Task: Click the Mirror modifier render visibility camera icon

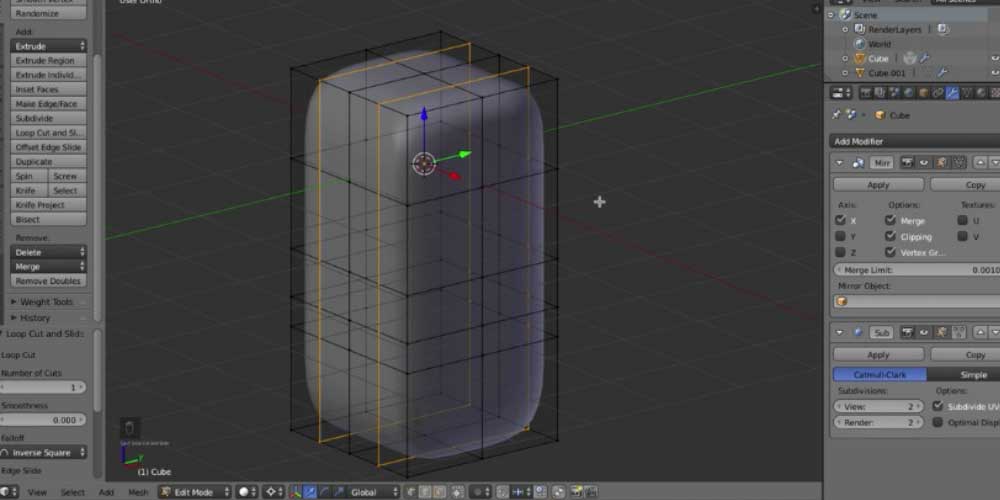Action: pyautogui.click(x=909, y=162)
